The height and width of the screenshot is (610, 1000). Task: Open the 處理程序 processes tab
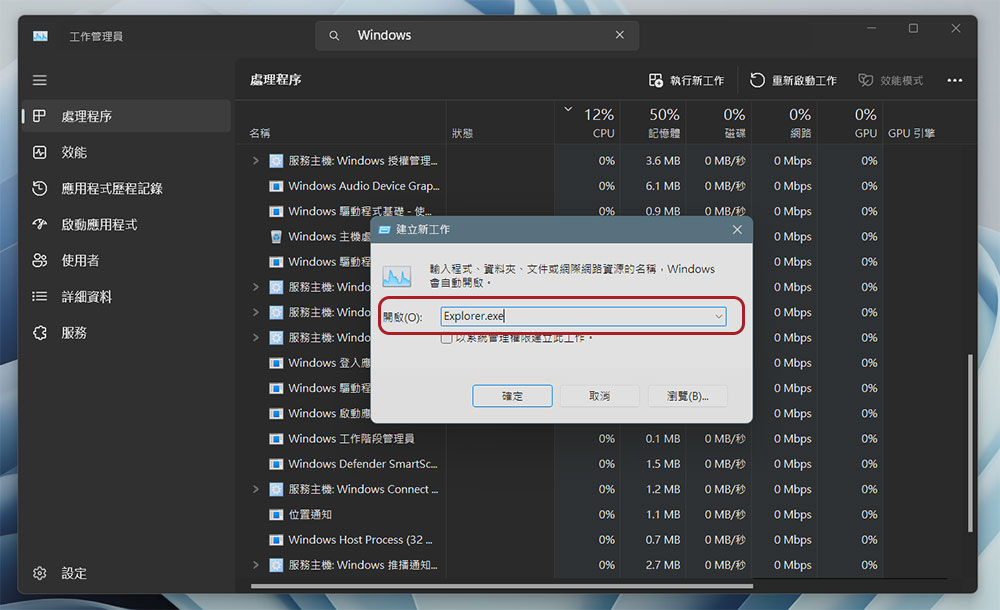[126, 116]
